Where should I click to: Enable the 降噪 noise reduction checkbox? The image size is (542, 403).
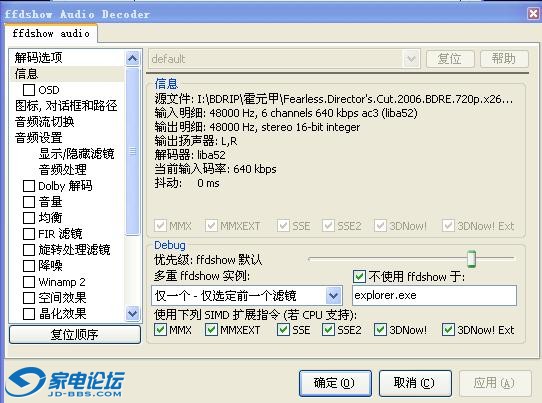point(29,266)
